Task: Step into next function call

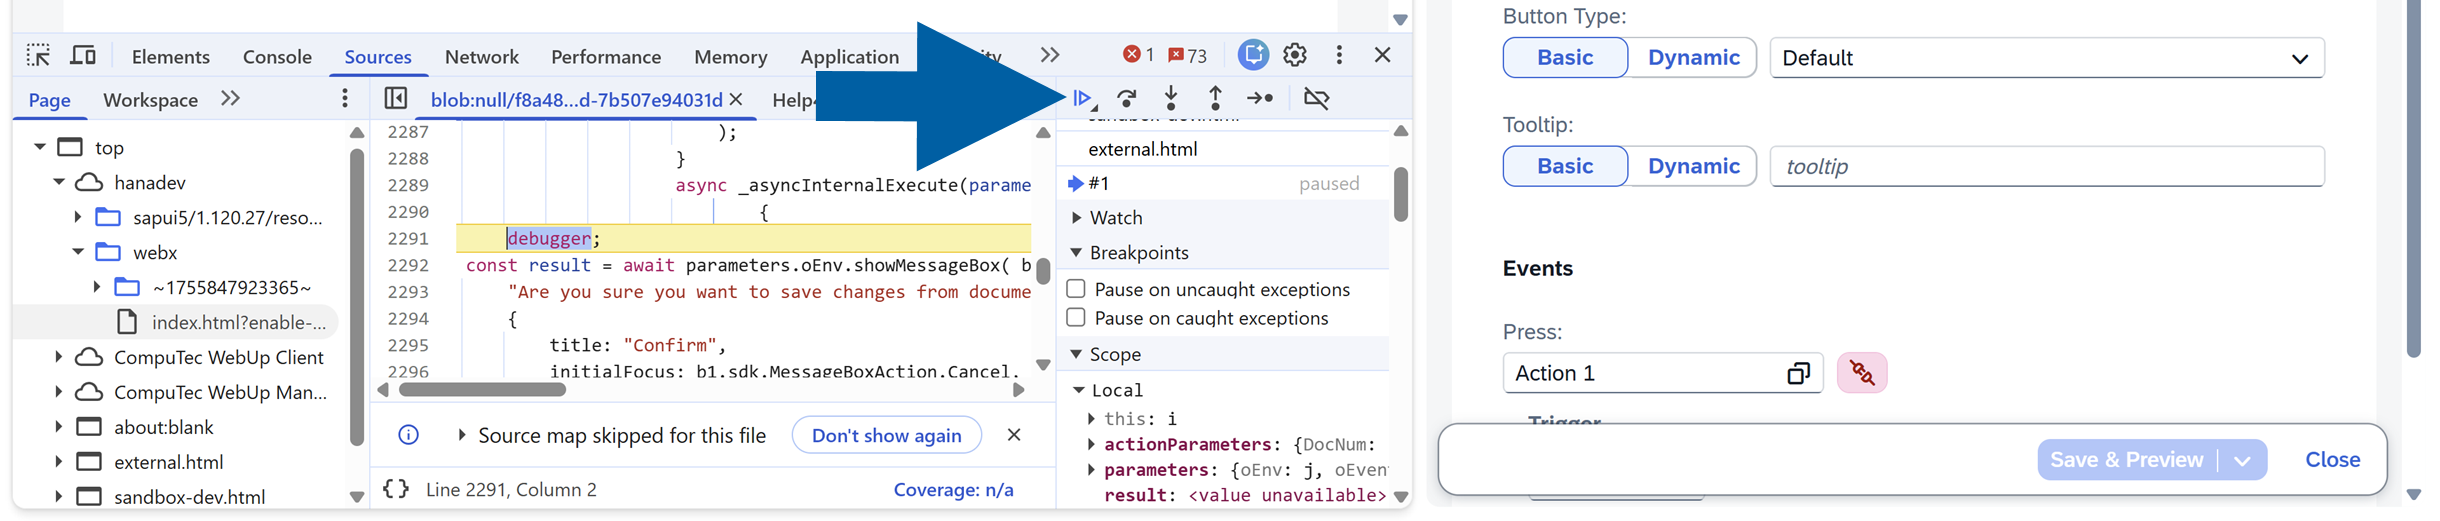Action: 1171,98
